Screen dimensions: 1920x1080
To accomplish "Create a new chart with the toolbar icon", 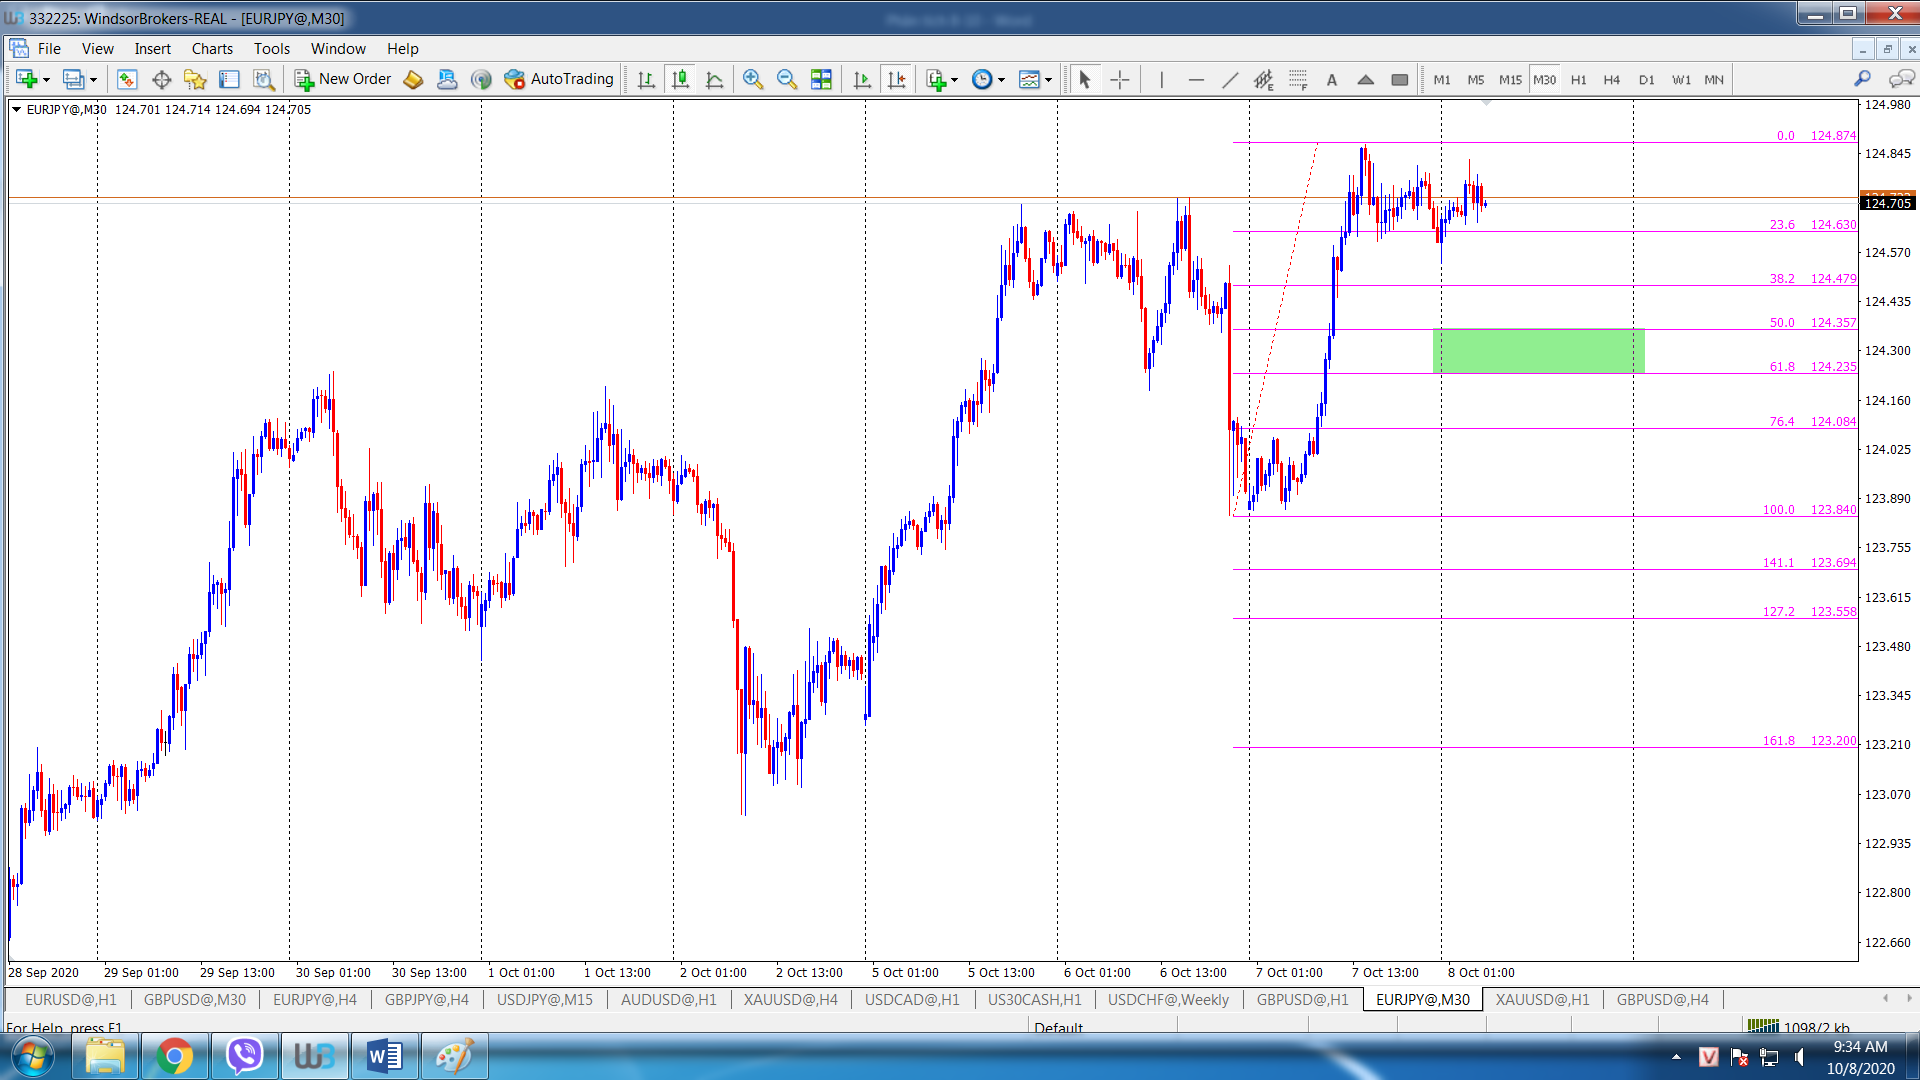I will [27, 79].
